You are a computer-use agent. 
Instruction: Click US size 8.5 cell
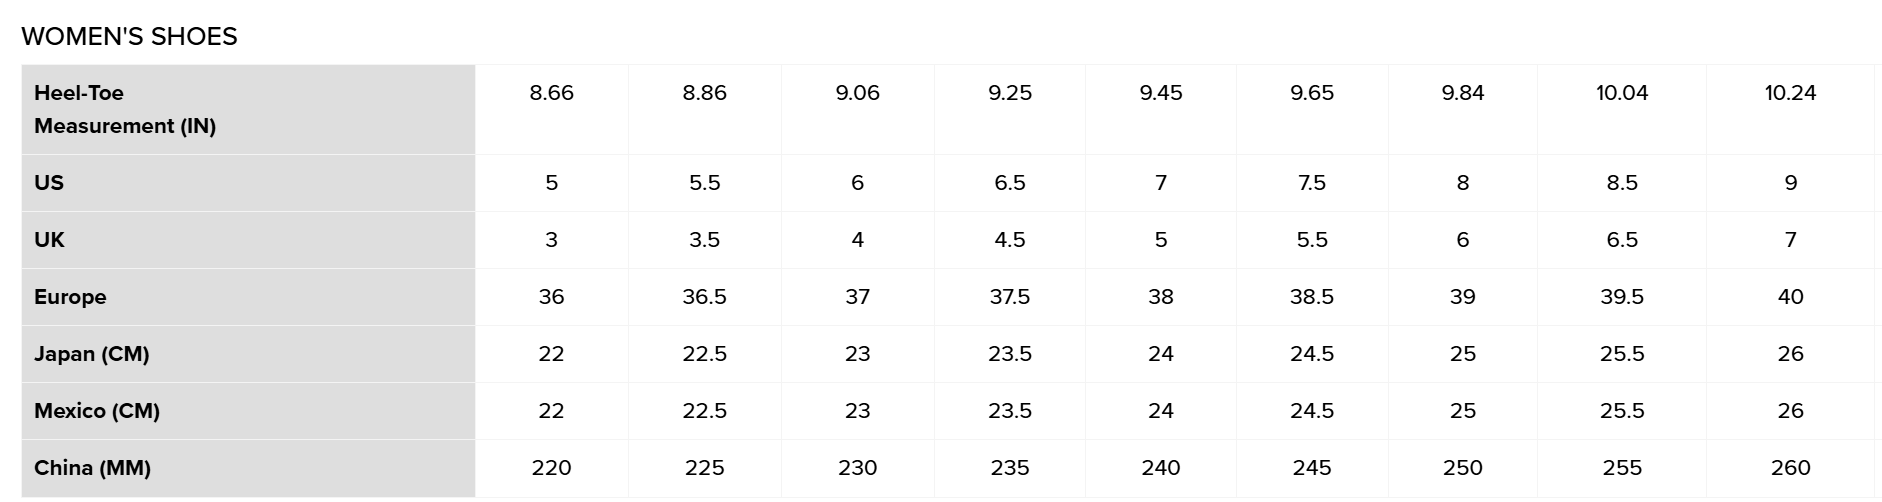[1622, 183]
